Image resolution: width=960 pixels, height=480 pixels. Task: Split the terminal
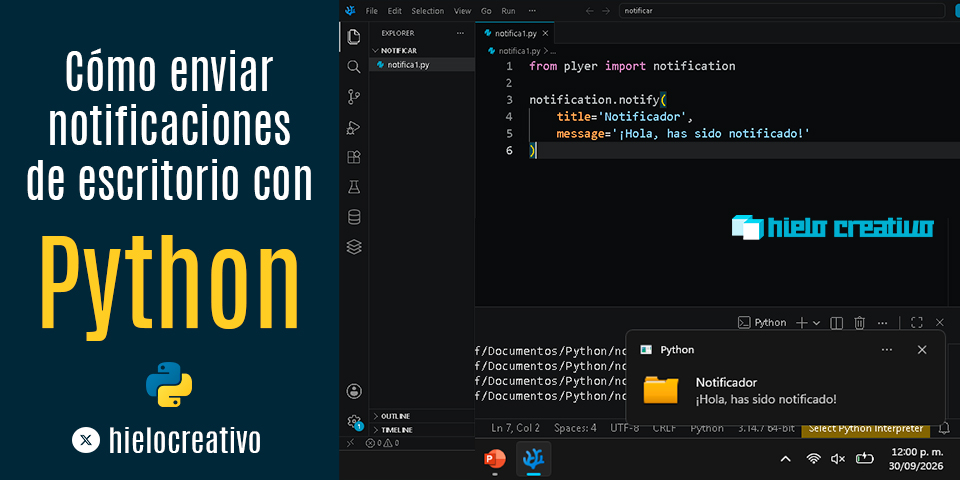836,323
